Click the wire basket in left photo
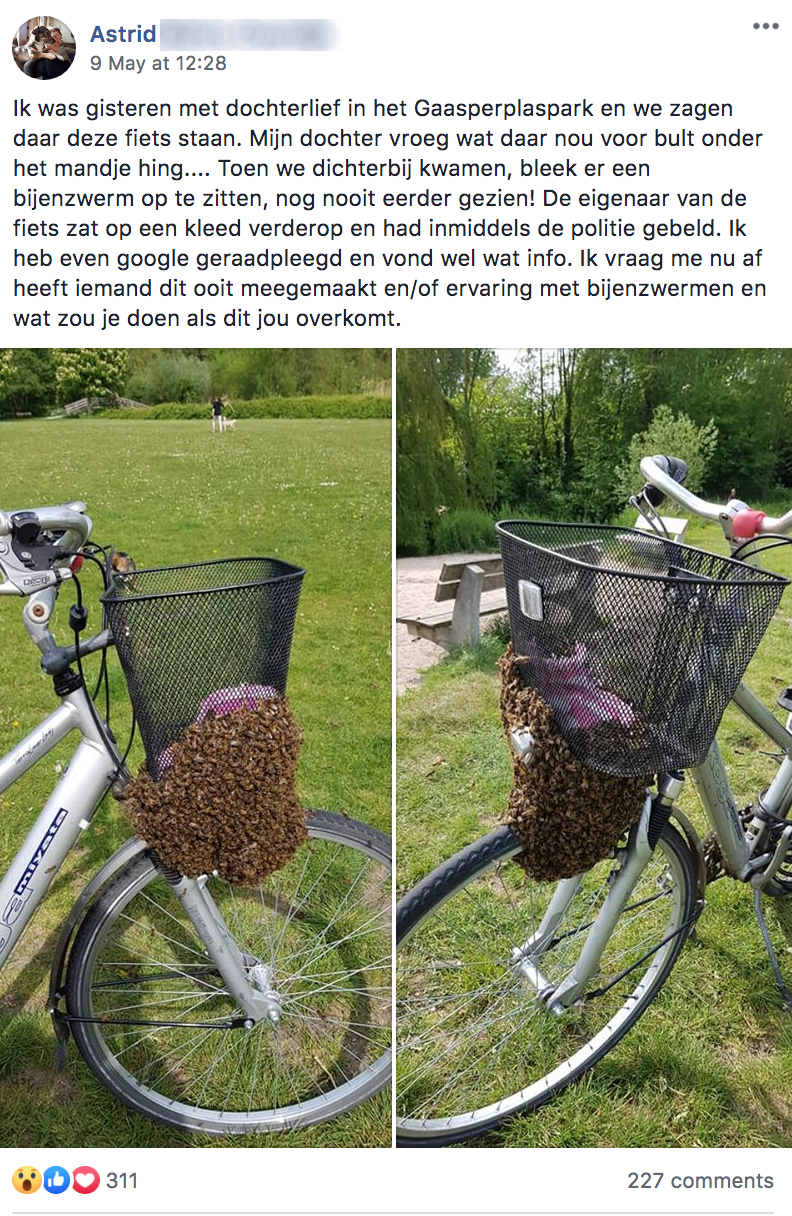 206,665
